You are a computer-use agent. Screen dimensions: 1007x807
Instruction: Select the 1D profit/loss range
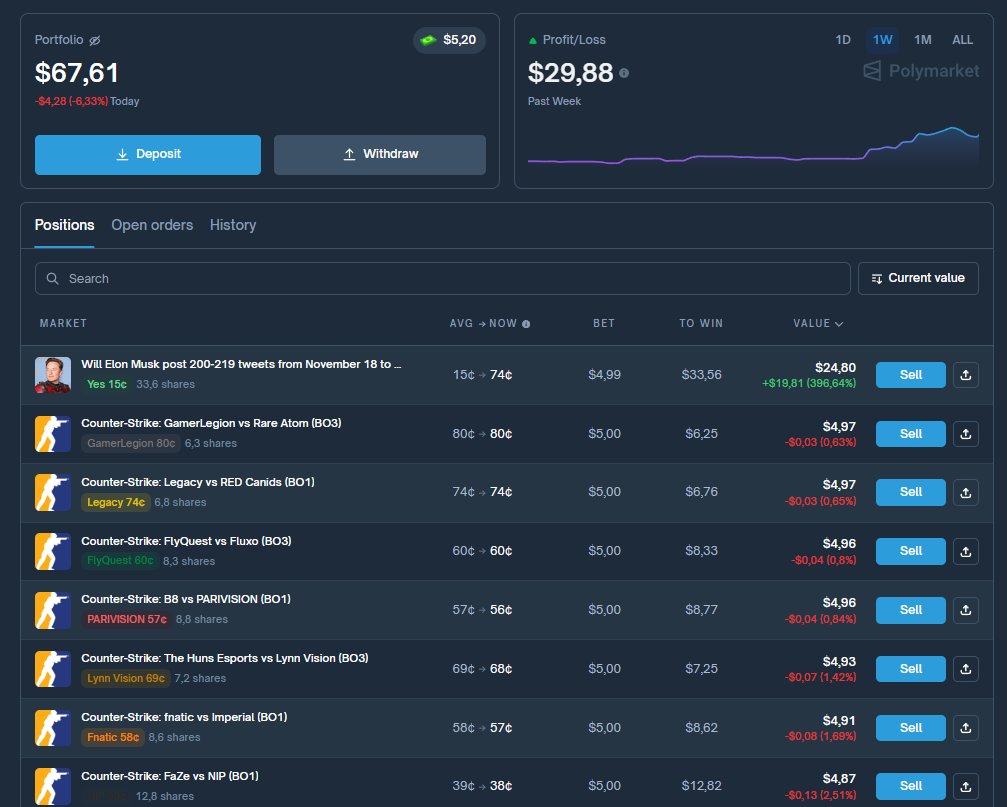(843, 40)
